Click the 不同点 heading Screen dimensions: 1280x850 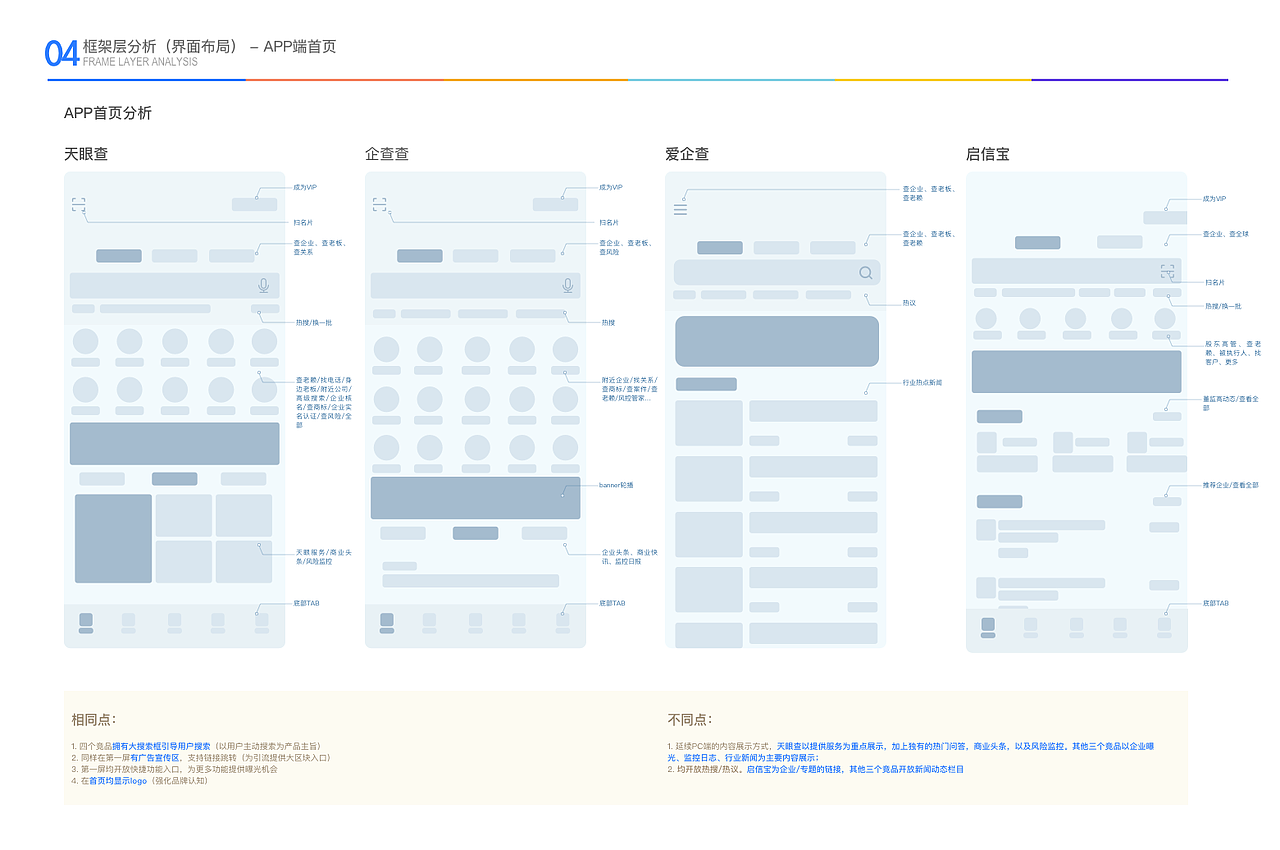pos(690,719)
